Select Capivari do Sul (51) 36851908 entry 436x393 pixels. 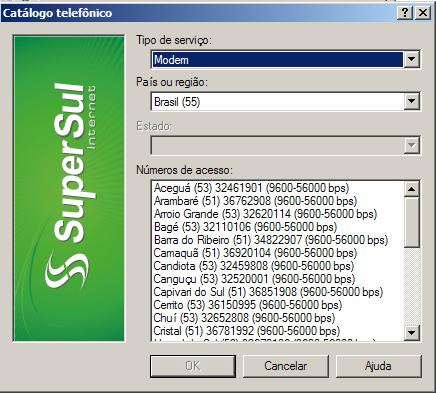click(x=268, y=292)
